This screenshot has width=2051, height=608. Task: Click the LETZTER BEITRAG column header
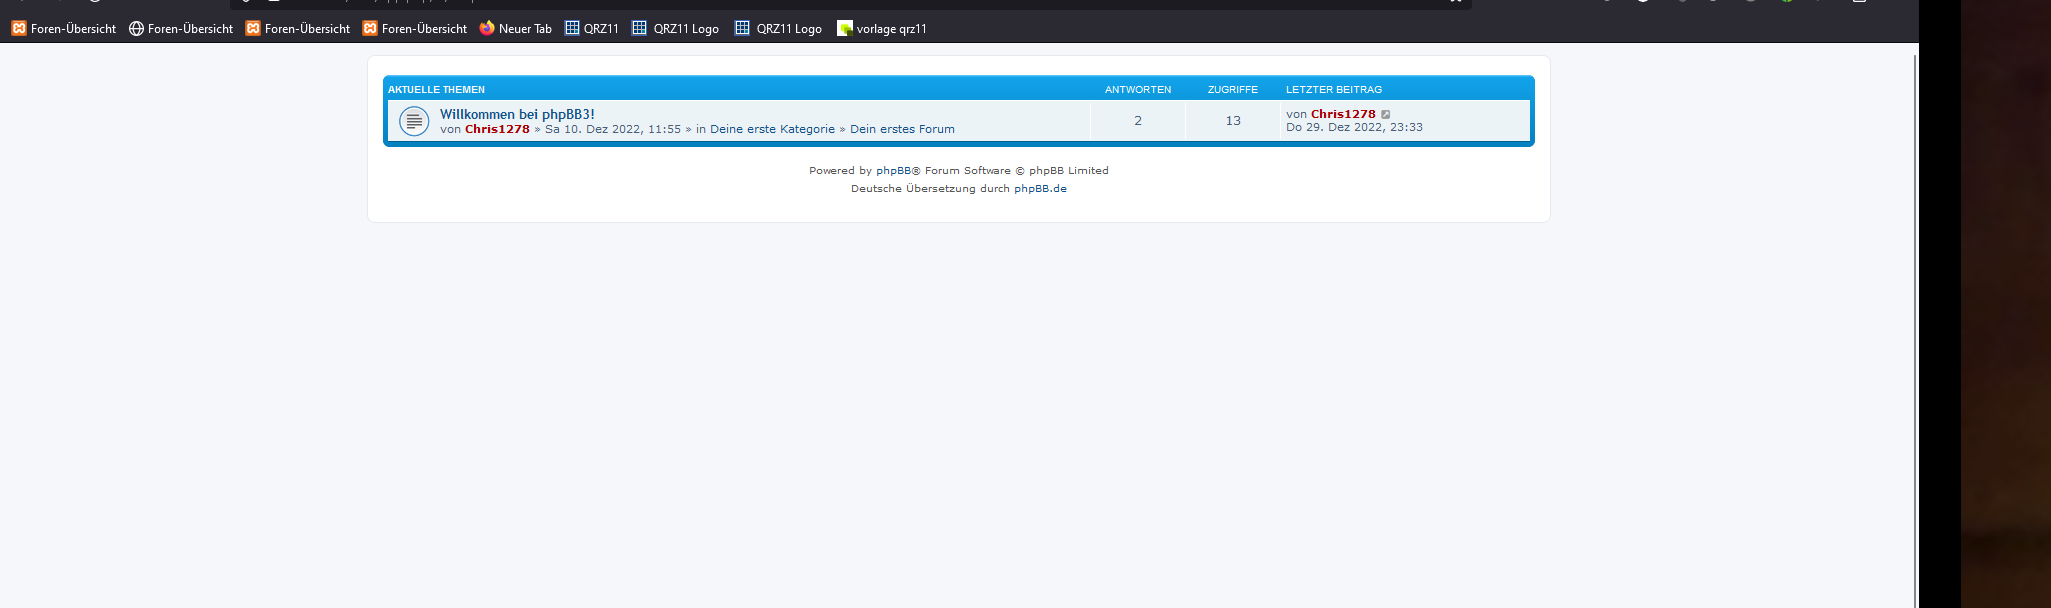point(1334,90)
